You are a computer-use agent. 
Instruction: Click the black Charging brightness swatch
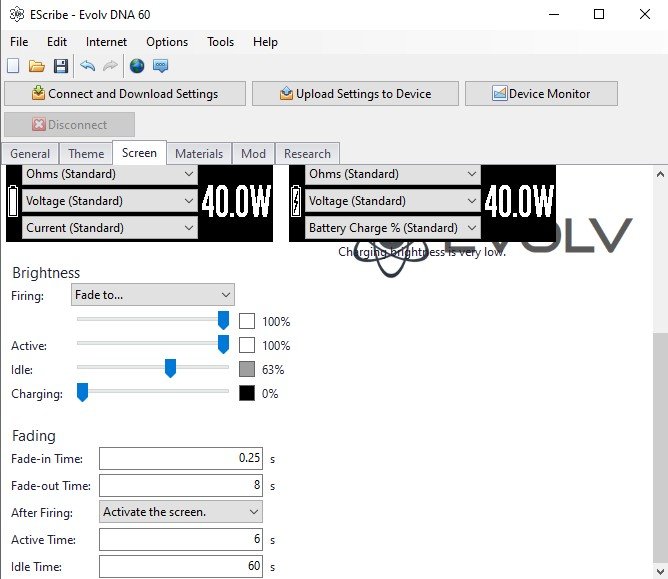(x=247, y=393)
